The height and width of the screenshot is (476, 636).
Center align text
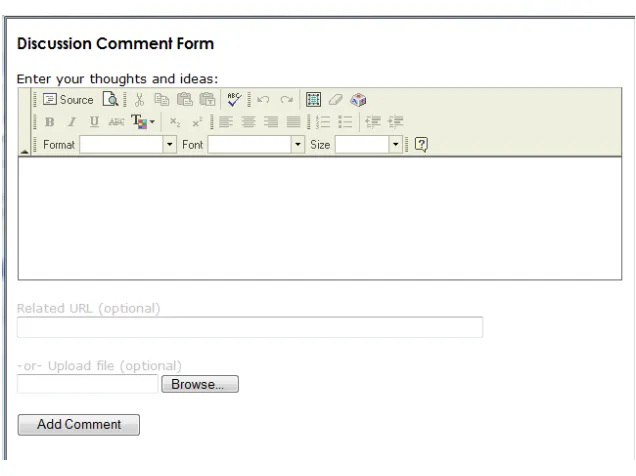click(248, 122)
